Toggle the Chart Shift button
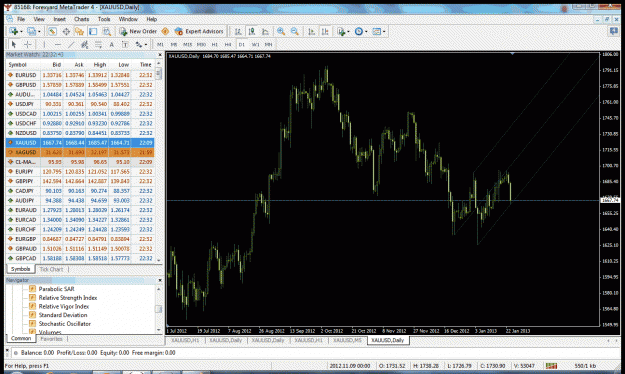625x374 pixels. (325, 31)
